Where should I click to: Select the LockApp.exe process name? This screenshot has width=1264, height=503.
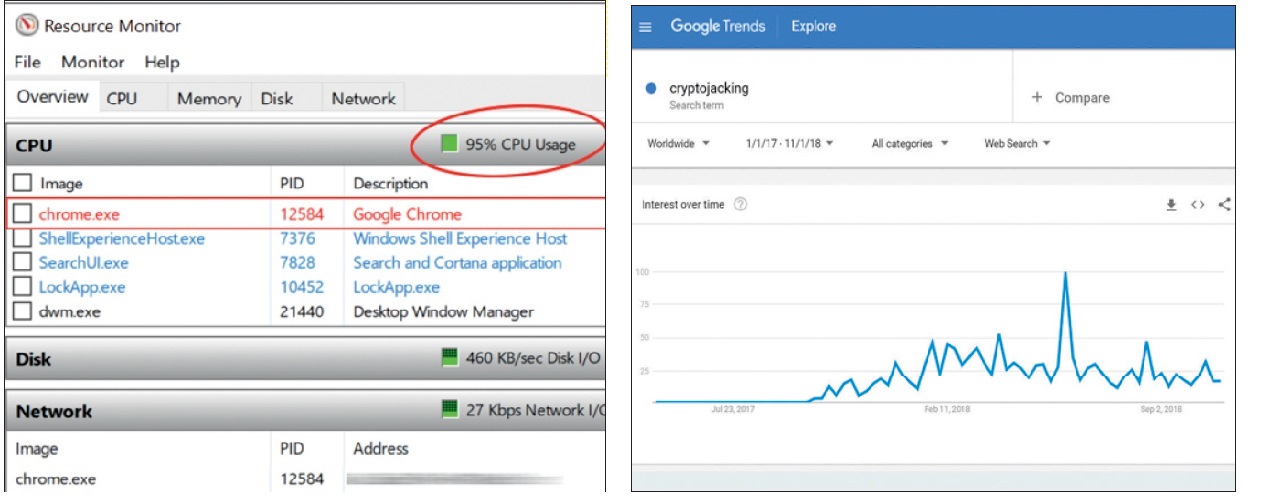(82, 287)
